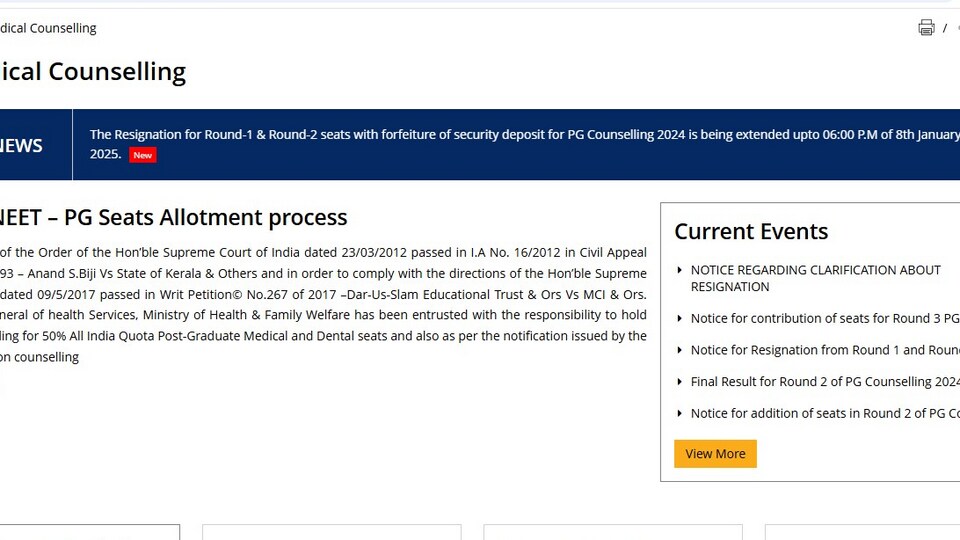Click arrow bullet beside contribution of seats notice
This screenshot has height=540, width=960.
680,318
